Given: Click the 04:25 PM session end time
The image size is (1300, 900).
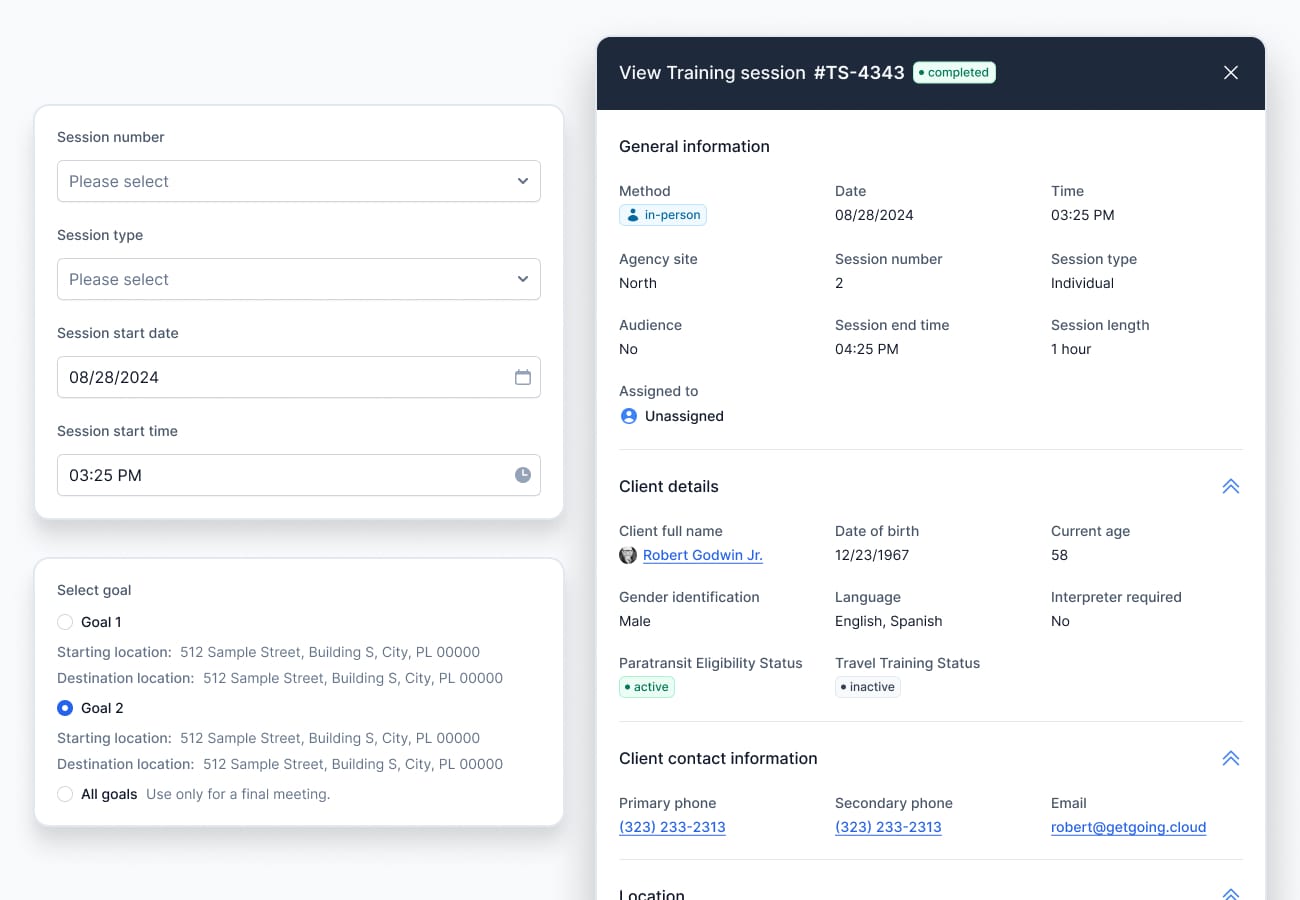Looking at the screenshot, I should (x=867, y=349).
